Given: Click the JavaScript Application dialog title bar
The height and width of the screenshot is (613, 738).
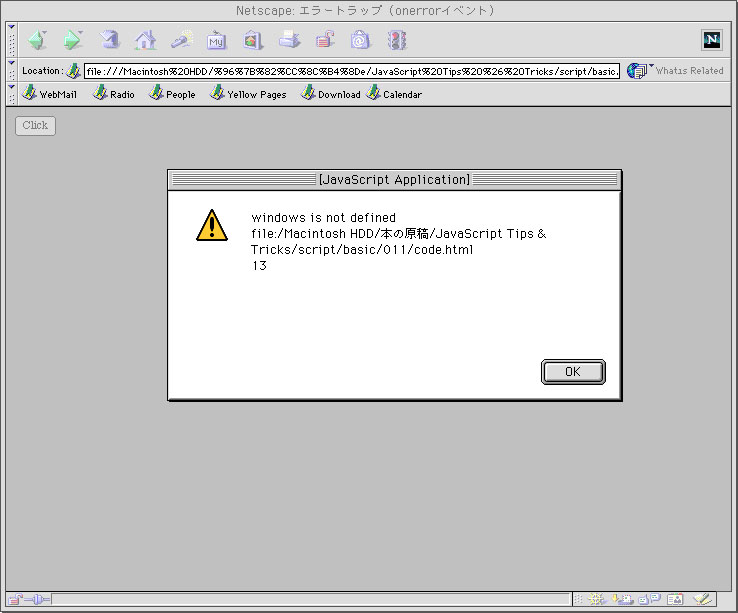Looking at the screenshot, I should pyautogui.click(x=394, y=180).
